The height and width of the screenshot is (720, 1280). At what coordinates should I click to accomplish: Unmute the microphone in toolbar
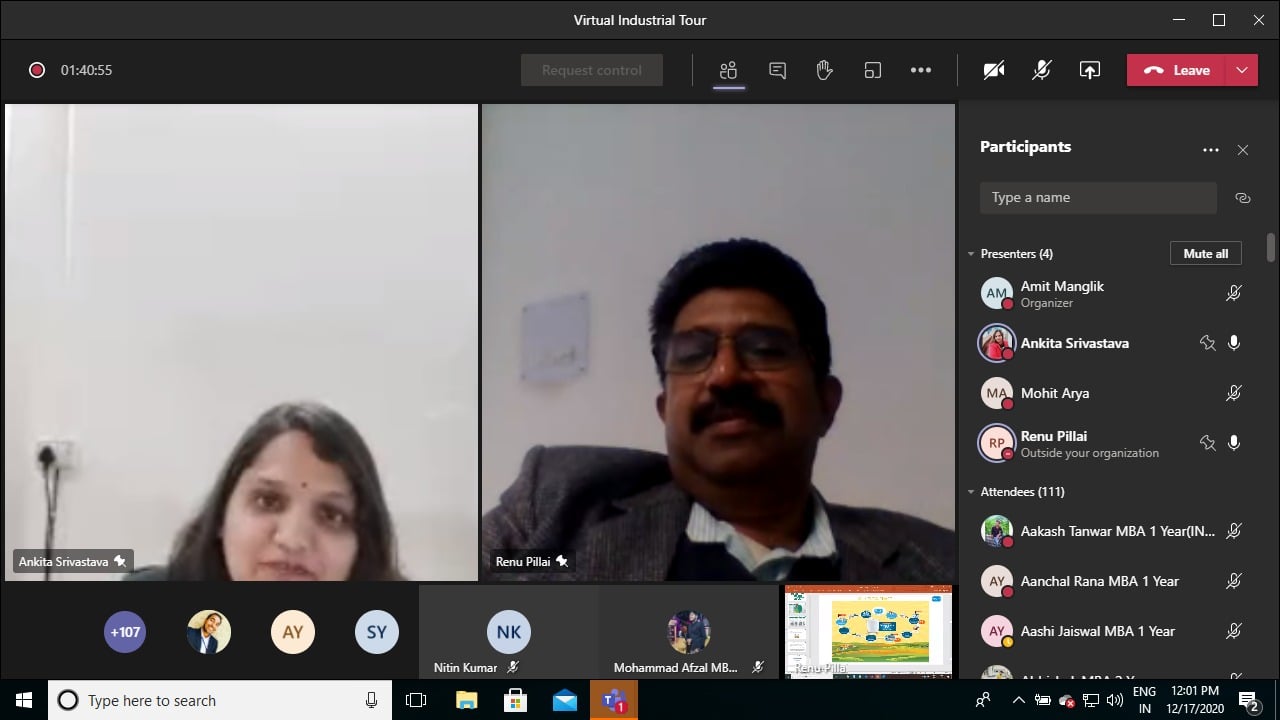(x=1042, y=70)
